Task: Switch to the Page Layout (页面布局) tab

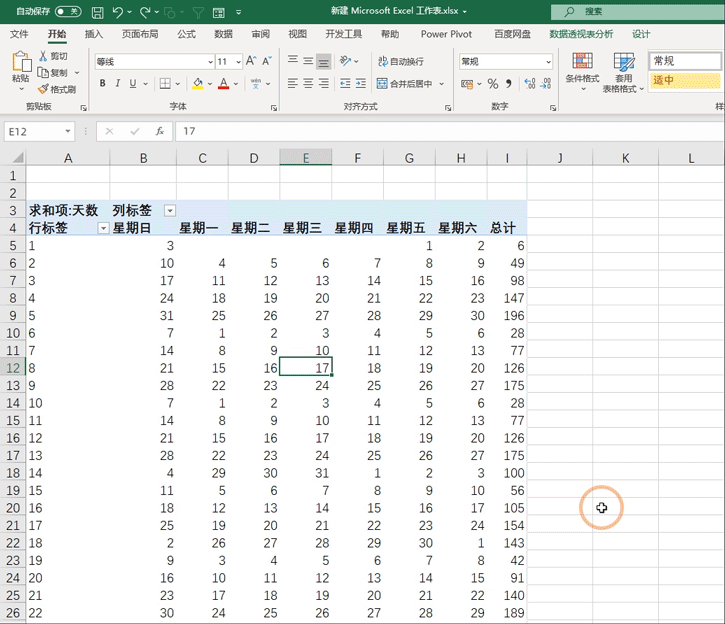Action: pos(140,34)
